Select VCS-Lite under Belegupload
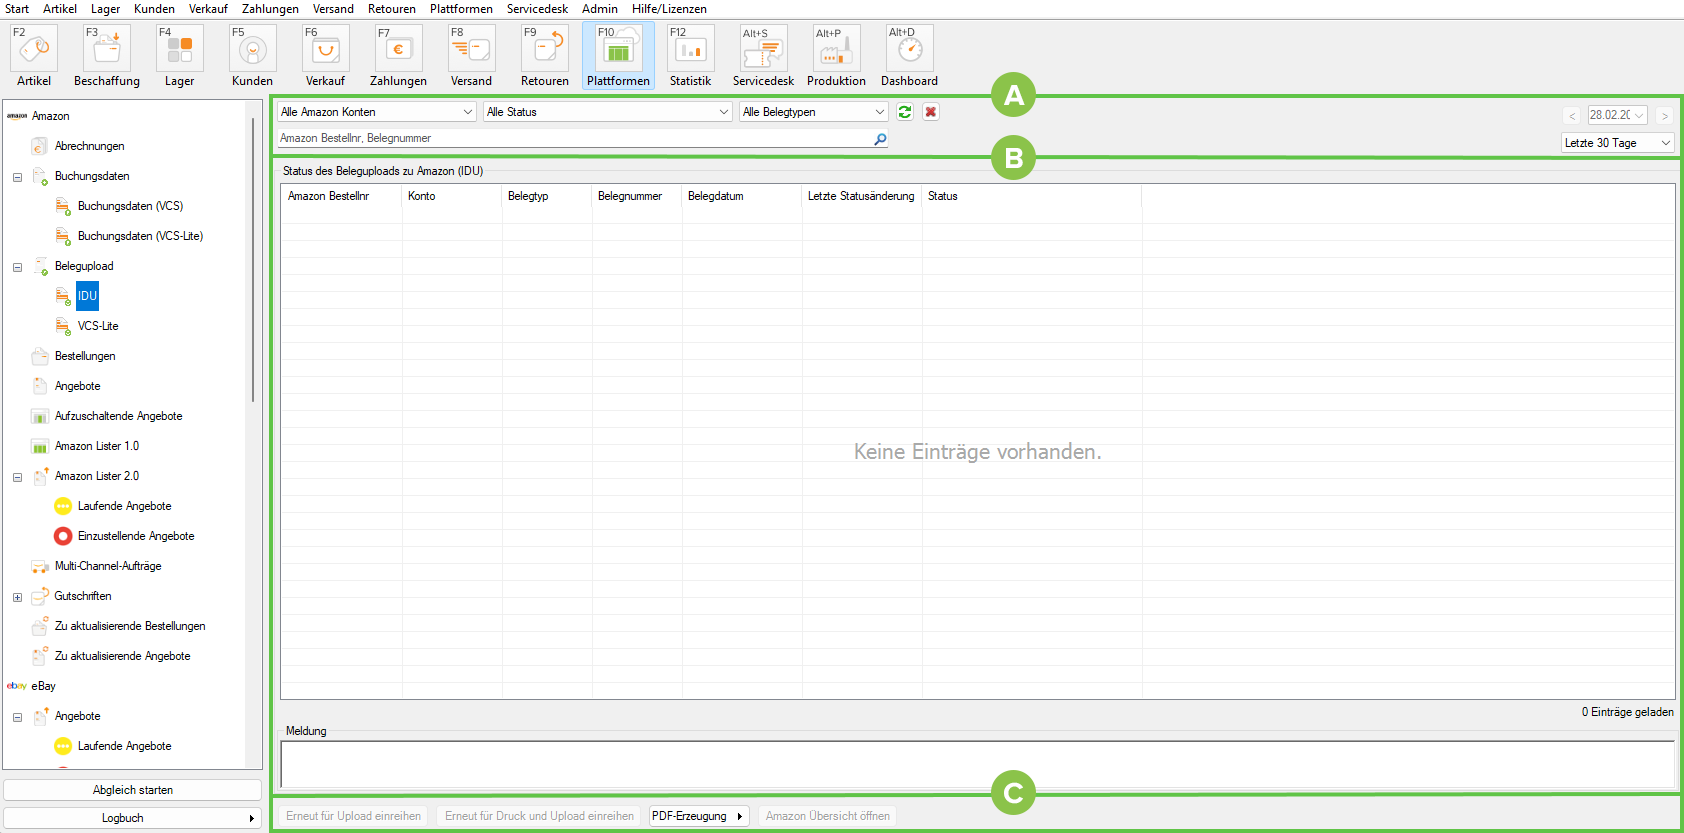The width and height of the screenshot is (1684, 833). pyautogui.click(x=98, y=326)
